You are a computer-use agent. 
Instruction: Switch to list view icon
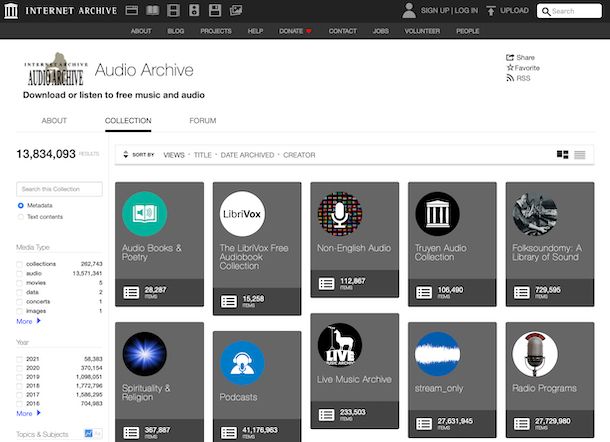point(580,155)
